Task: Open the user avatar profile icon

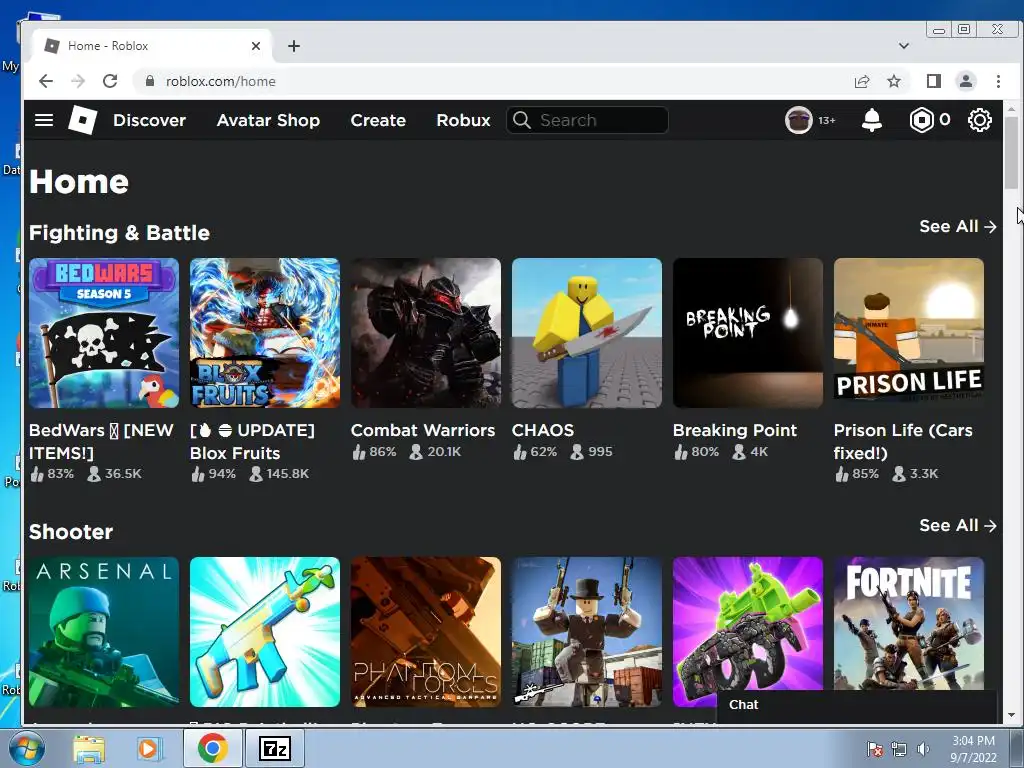Action: click(x=798, y=120)
